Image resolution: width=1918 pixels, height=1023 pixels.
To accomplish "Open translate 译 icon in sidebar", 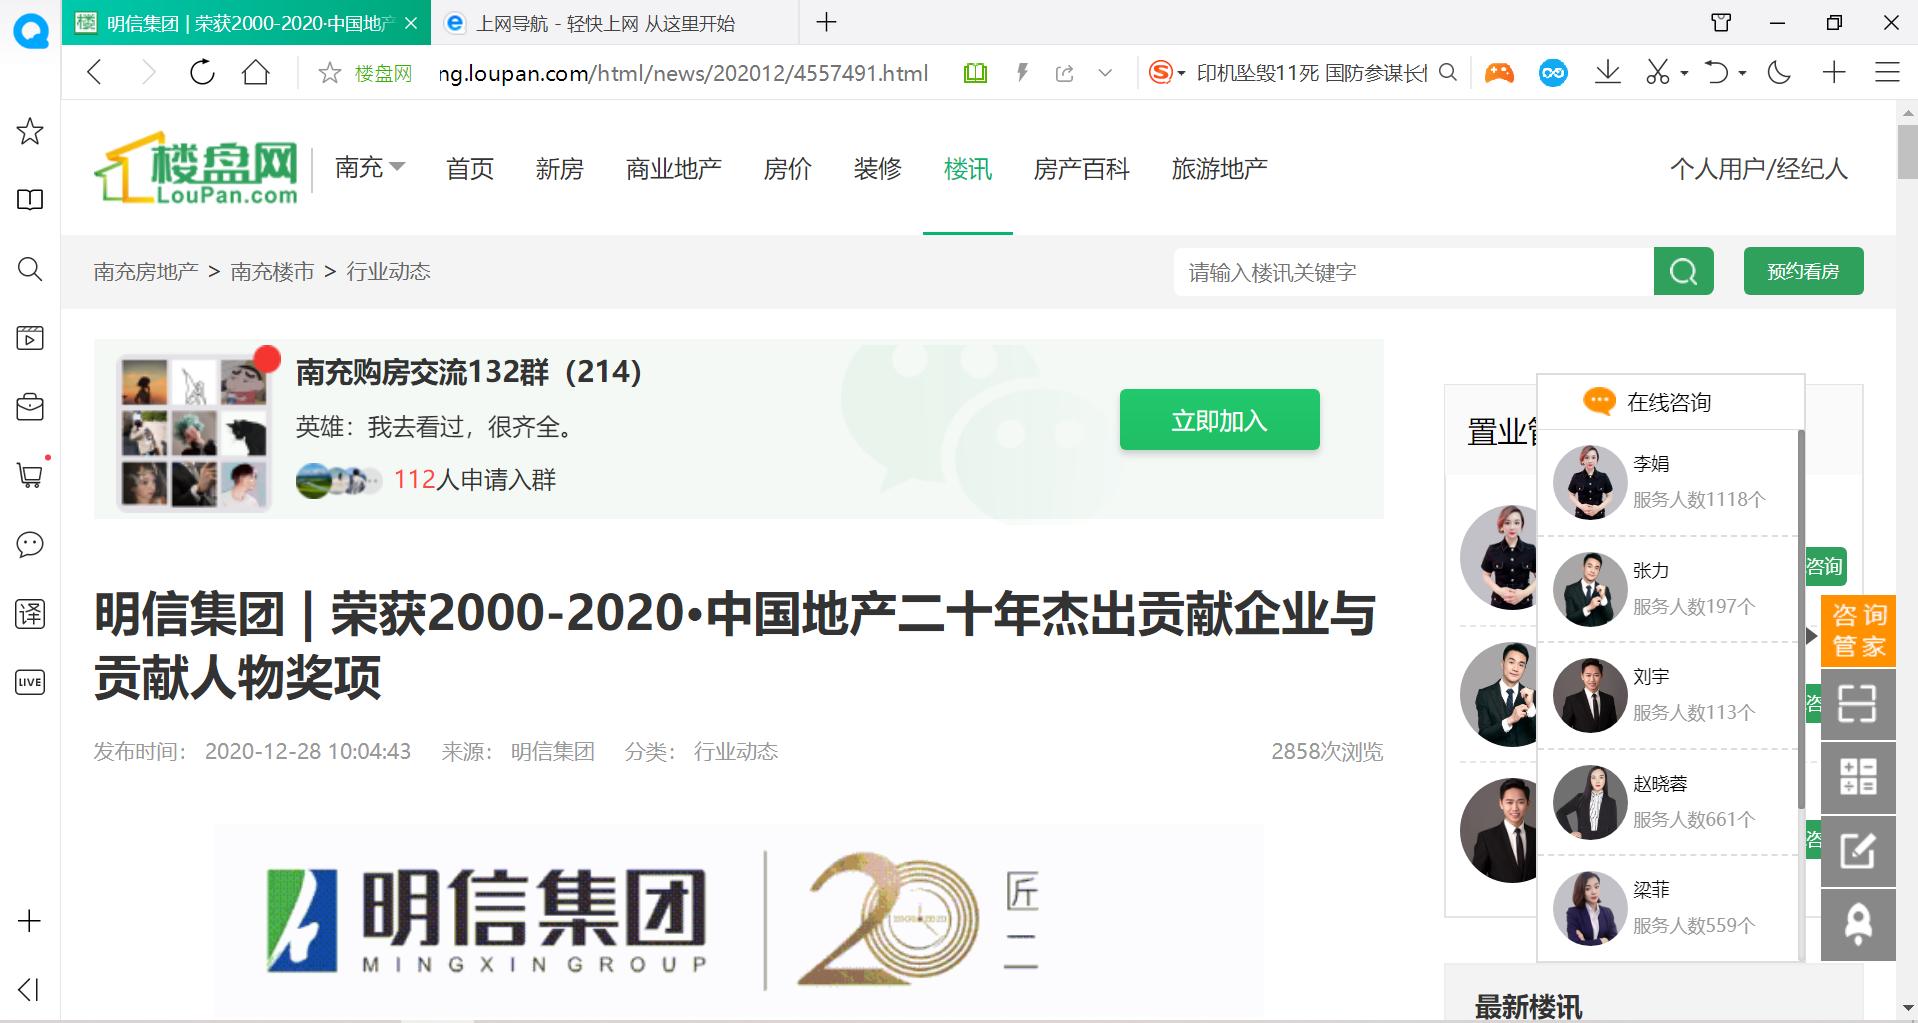I will coord(30,613).
